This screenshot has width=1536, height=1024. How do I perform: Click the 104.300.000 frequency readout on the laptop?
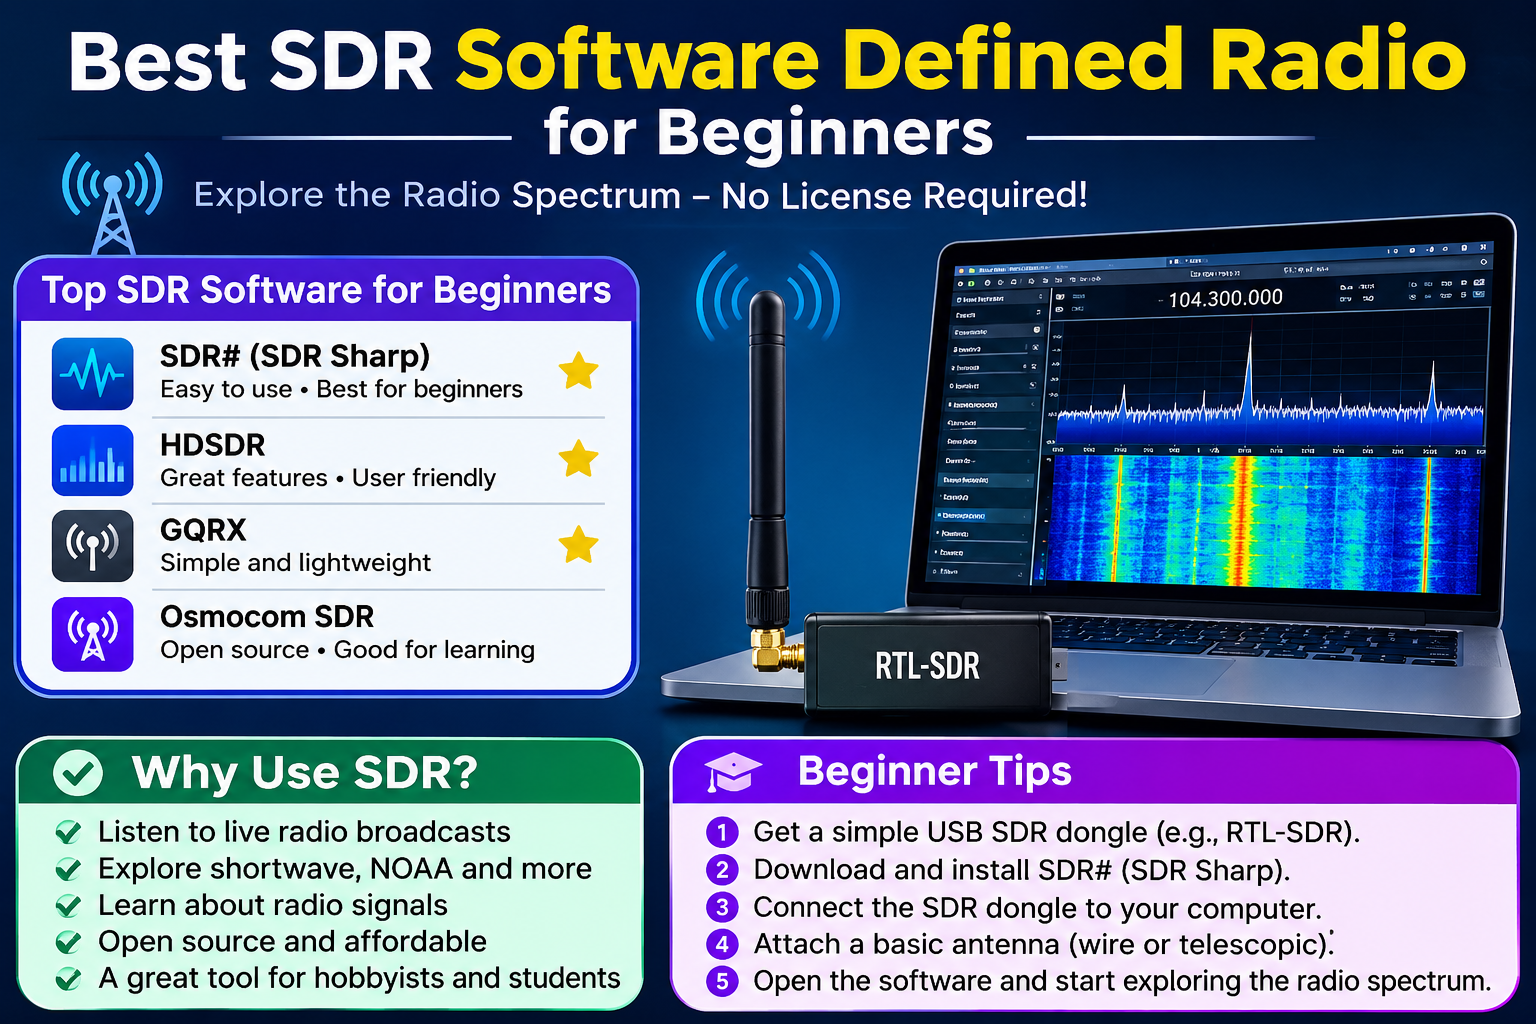tap(1225, 298)
